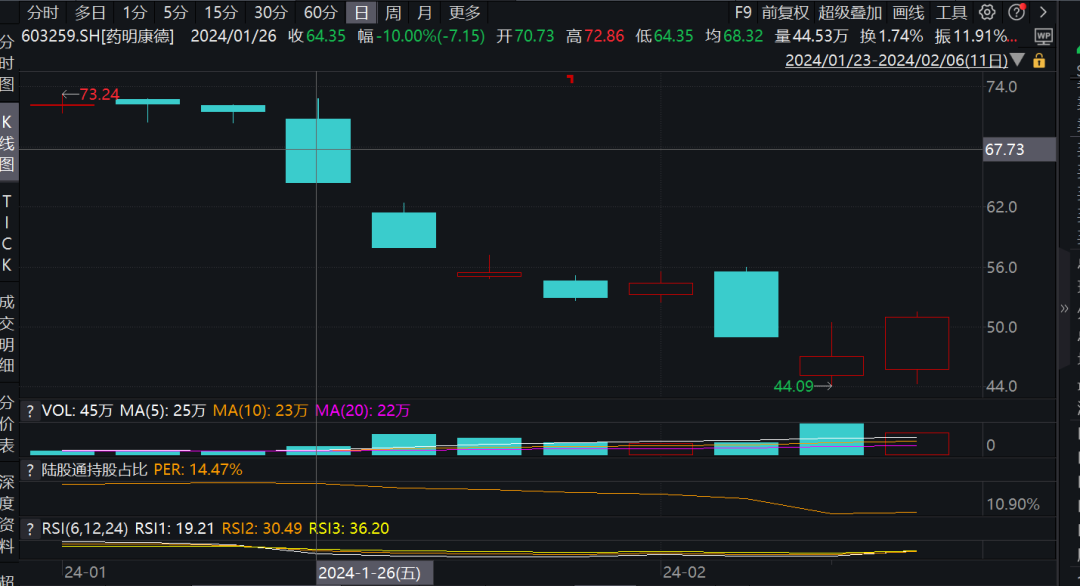This screenshot has width=1080, height=586.
Task: Click the help question mark icon in toolbar
Action: point(1016,13)
